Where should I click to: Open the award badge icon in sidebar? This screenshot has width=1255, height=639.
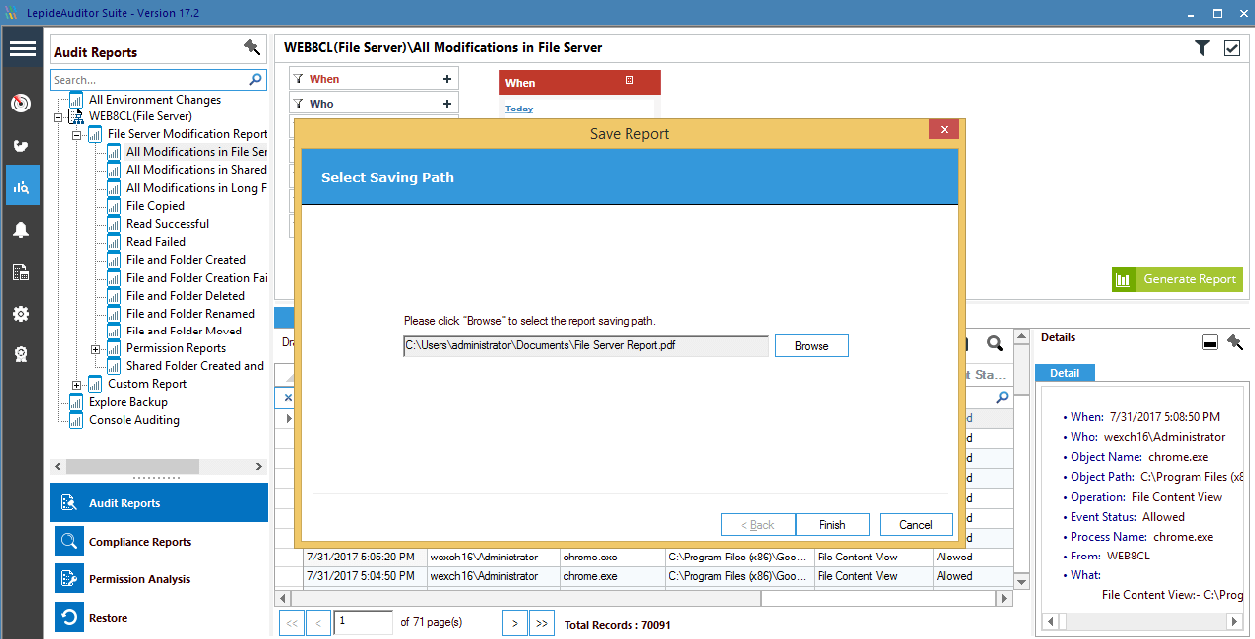(21, 354)
